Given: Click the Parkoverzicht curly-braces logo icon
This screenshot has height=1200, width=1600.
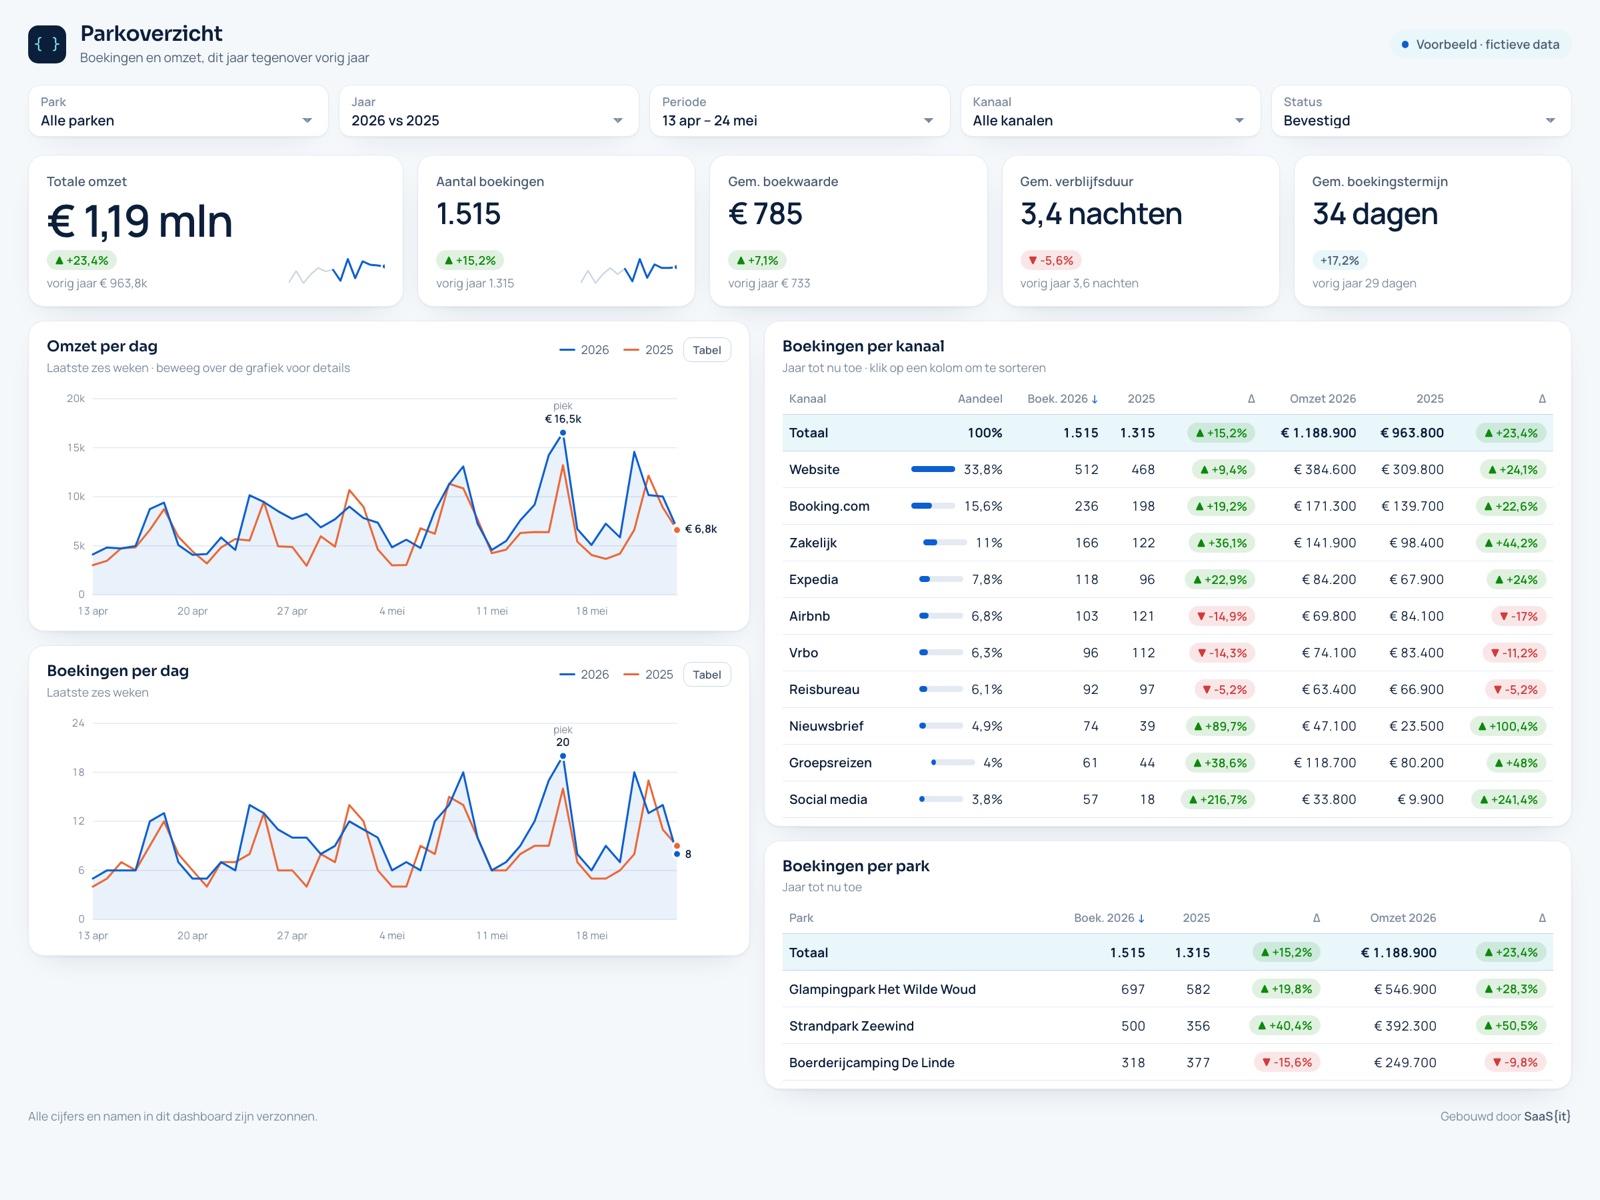Looking at the screenshot, I should [x=47, y=44].
